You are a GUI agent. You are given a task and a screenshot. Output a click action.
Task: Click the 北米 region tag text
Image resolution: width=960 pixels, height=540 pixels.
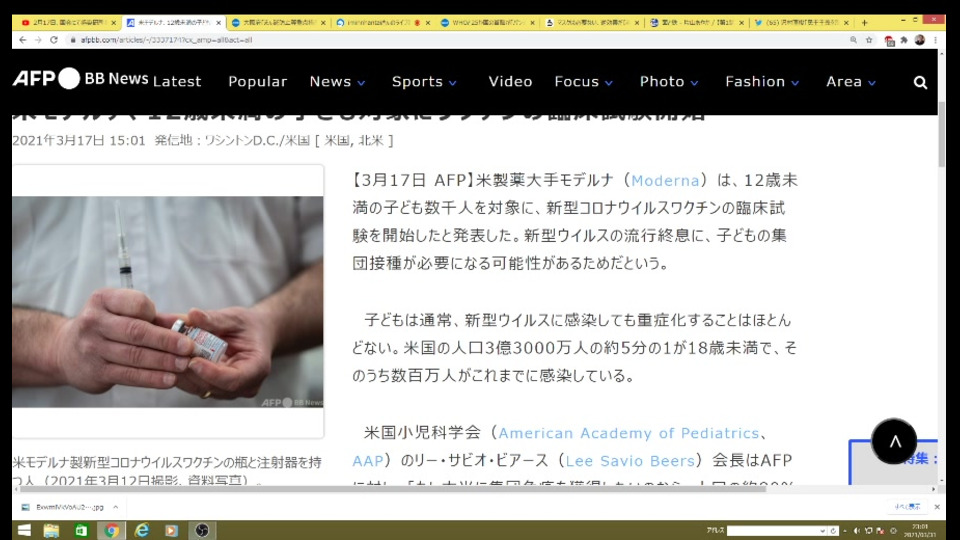371,140
